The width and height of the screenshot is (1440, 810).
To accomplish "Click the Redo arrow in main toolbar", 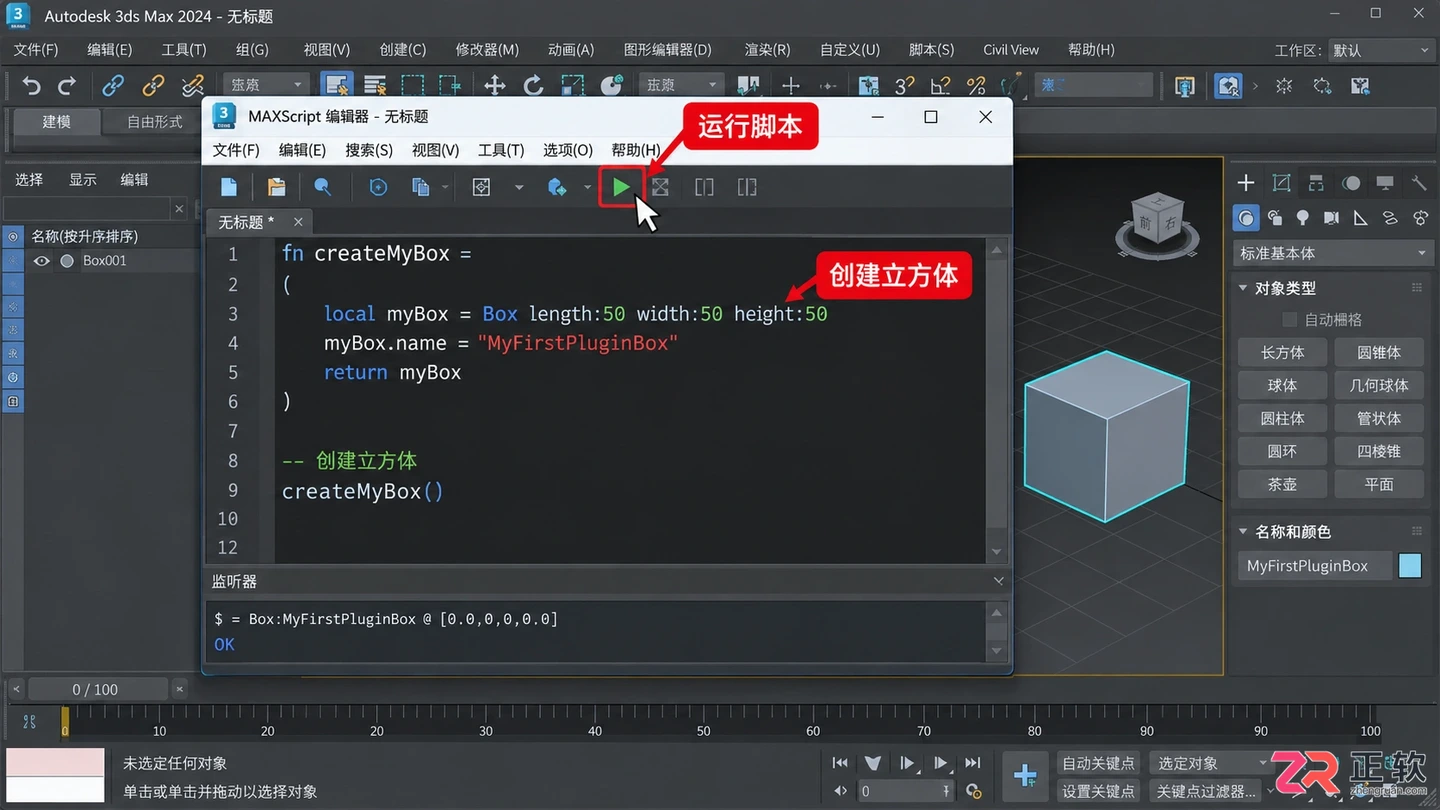I will [67, 86].
